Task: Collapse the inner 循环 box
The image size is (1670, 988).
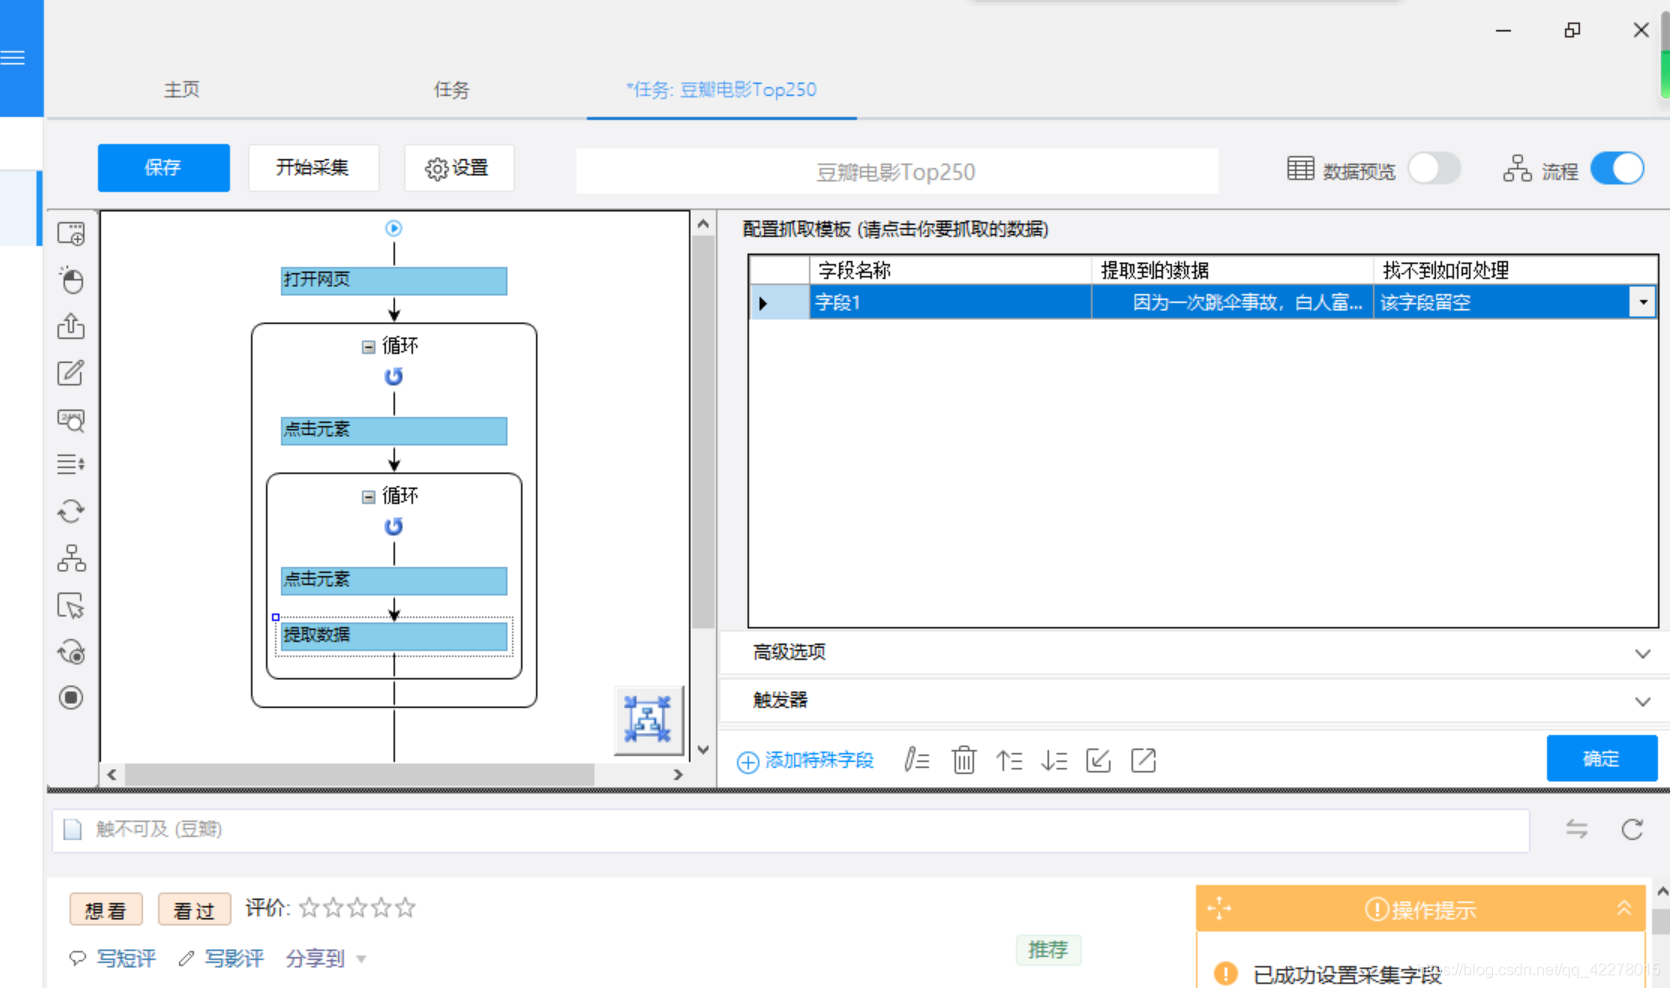Action: (368, 497)
